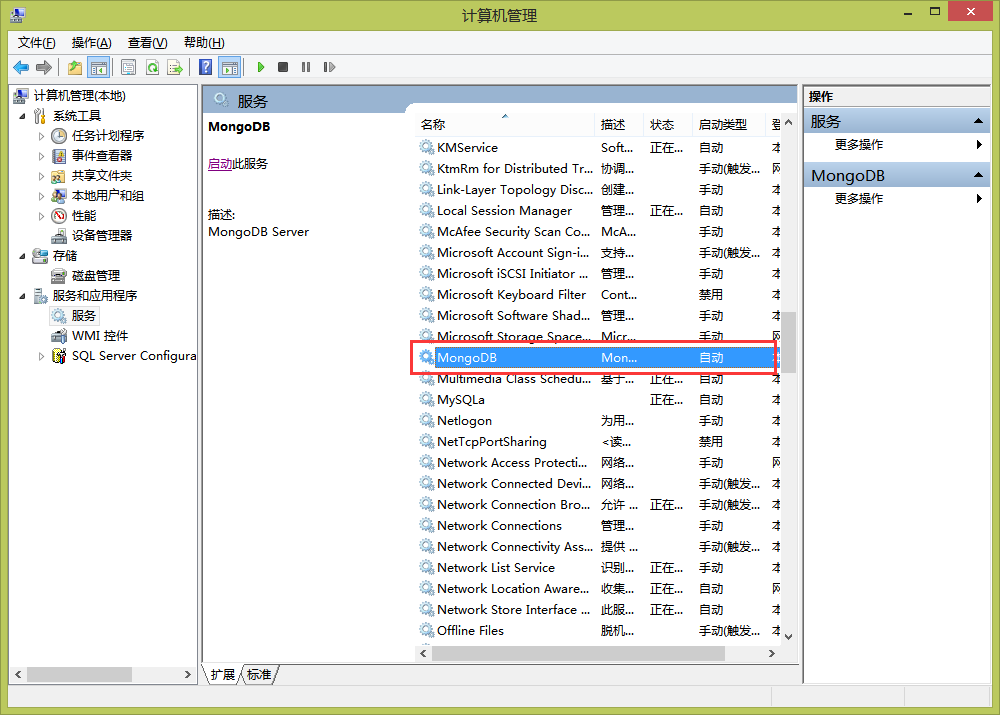1000x715 pixels.
Task: Expand the SQL Server Configuration tree node
Action: pyautogui.click(x=41, y=356)
